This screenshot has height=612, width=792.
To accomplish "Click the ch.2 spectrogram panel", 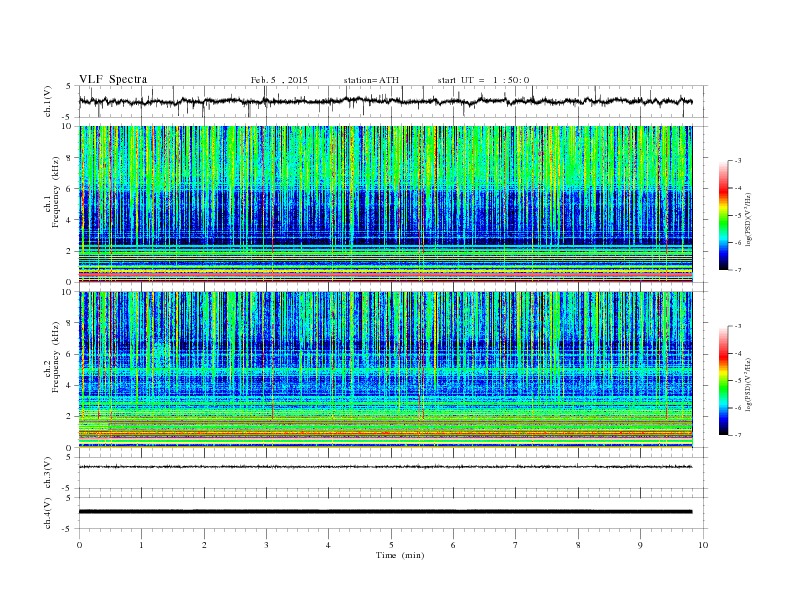I will tap(386, 369).
